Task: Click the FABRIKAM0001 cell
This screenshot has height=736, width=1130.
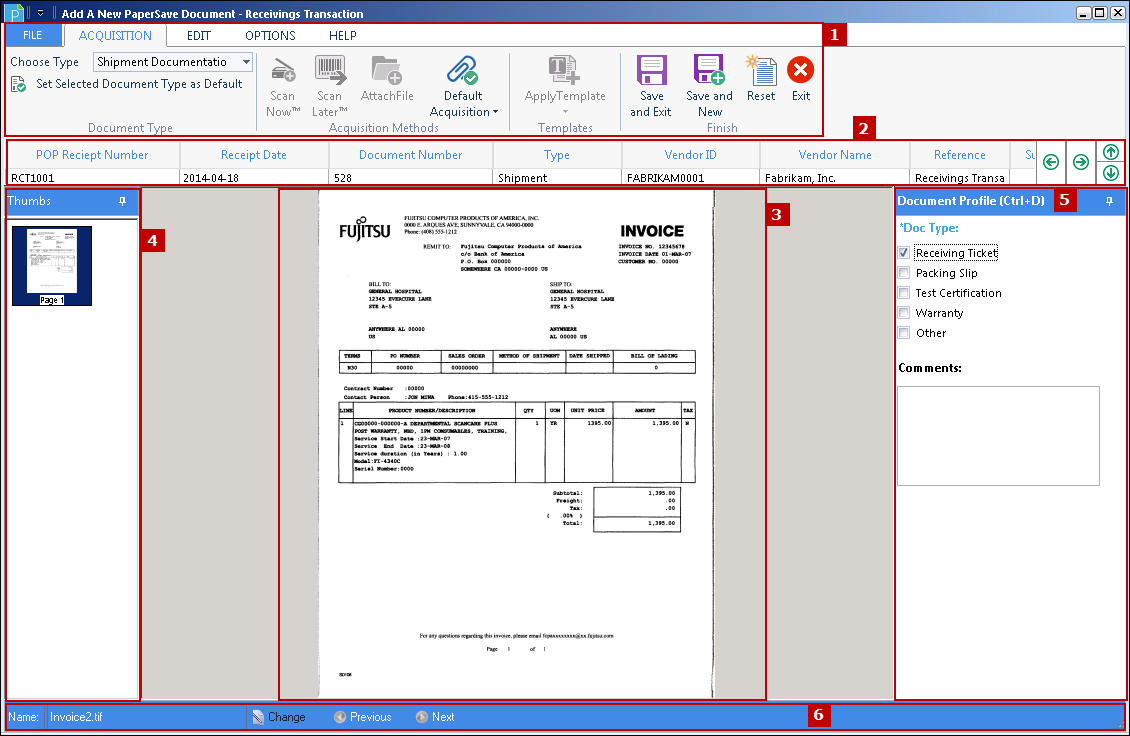Action: [690, 177]
